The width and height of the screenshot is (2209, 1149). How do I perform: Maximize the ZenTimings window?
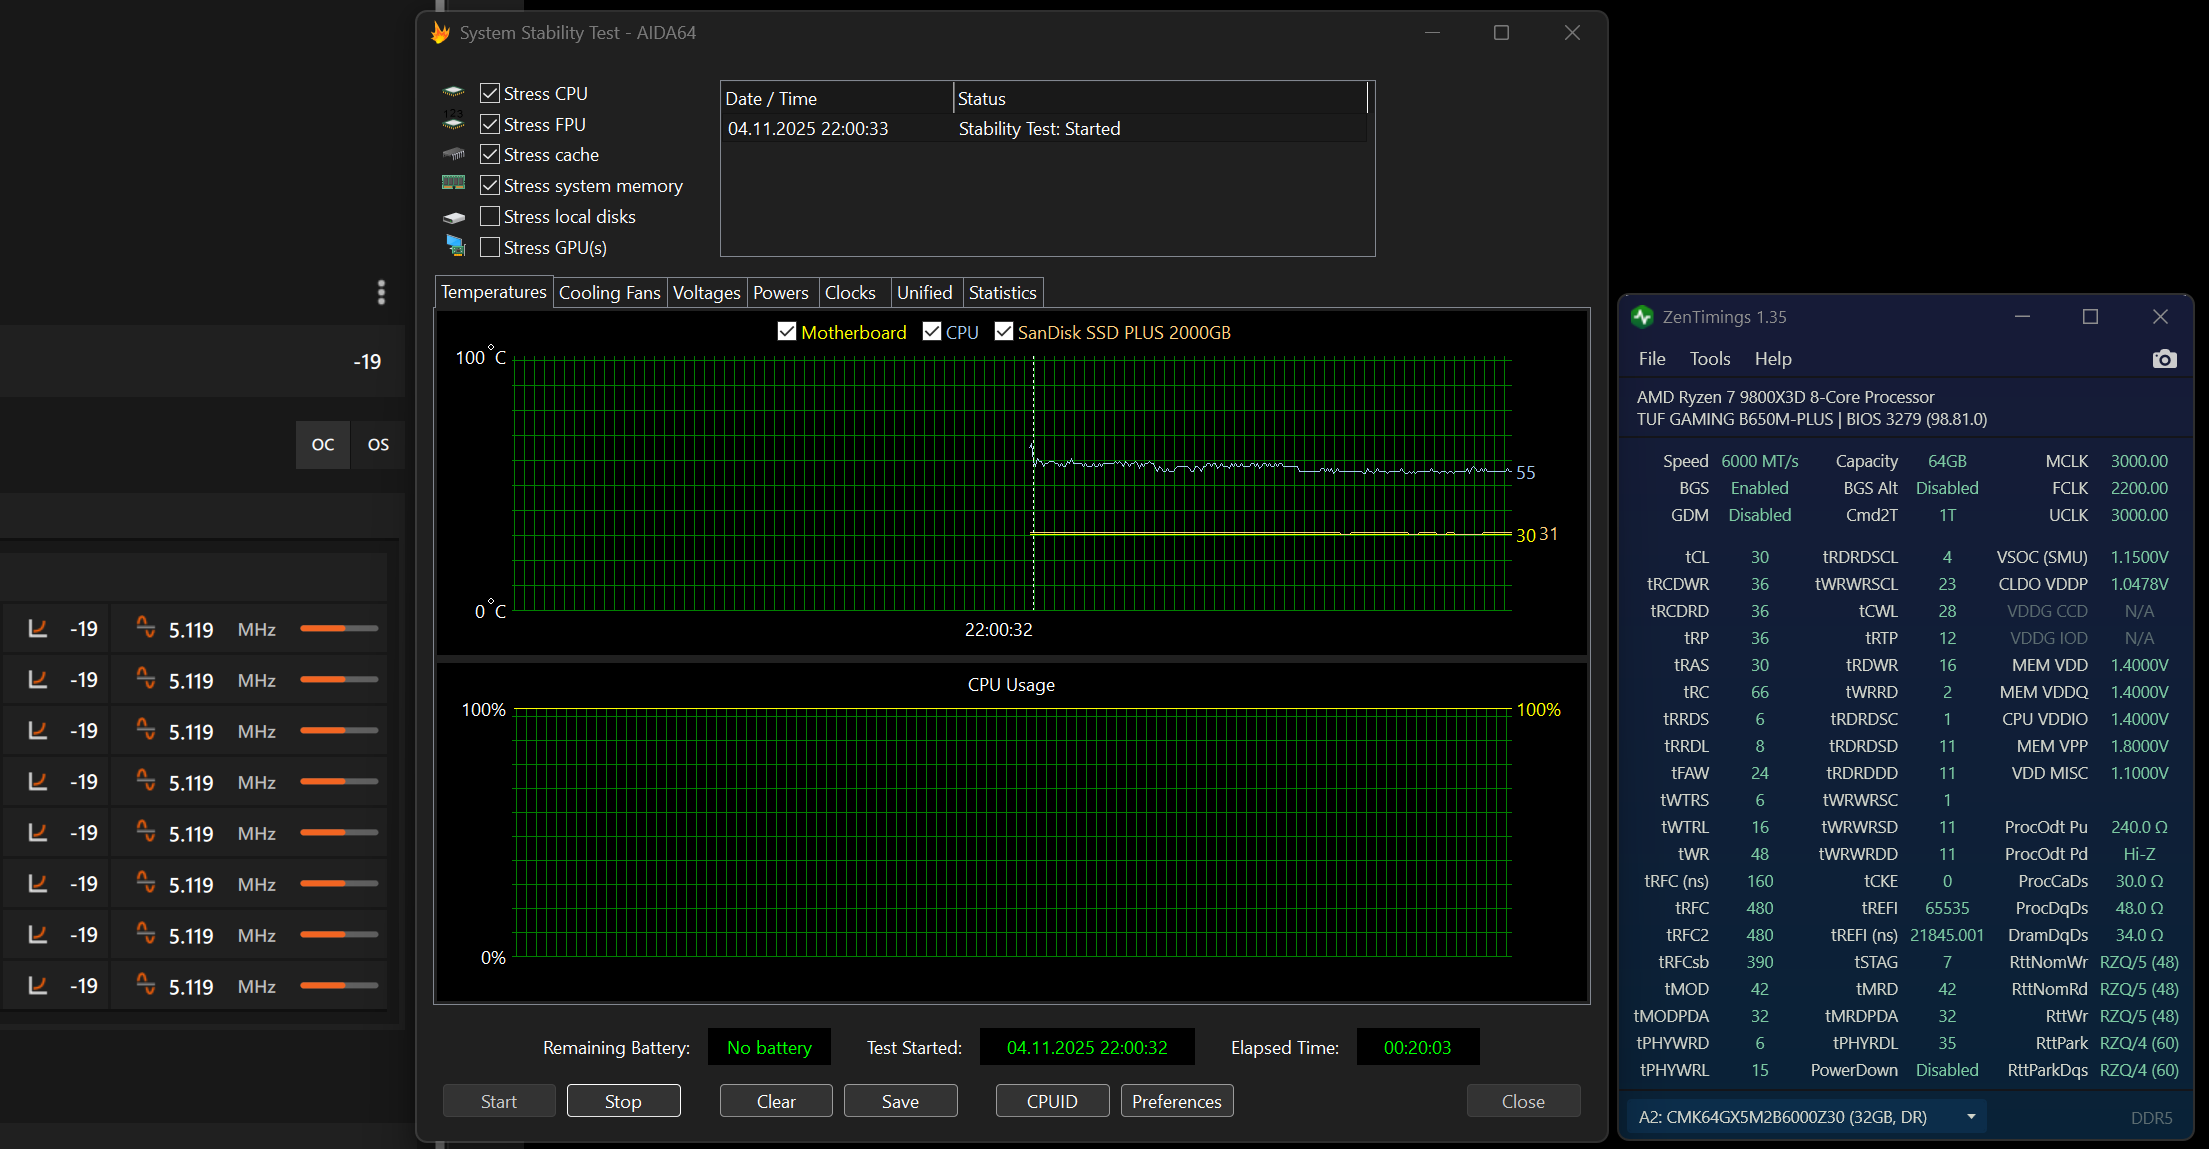pos(2090,317)
